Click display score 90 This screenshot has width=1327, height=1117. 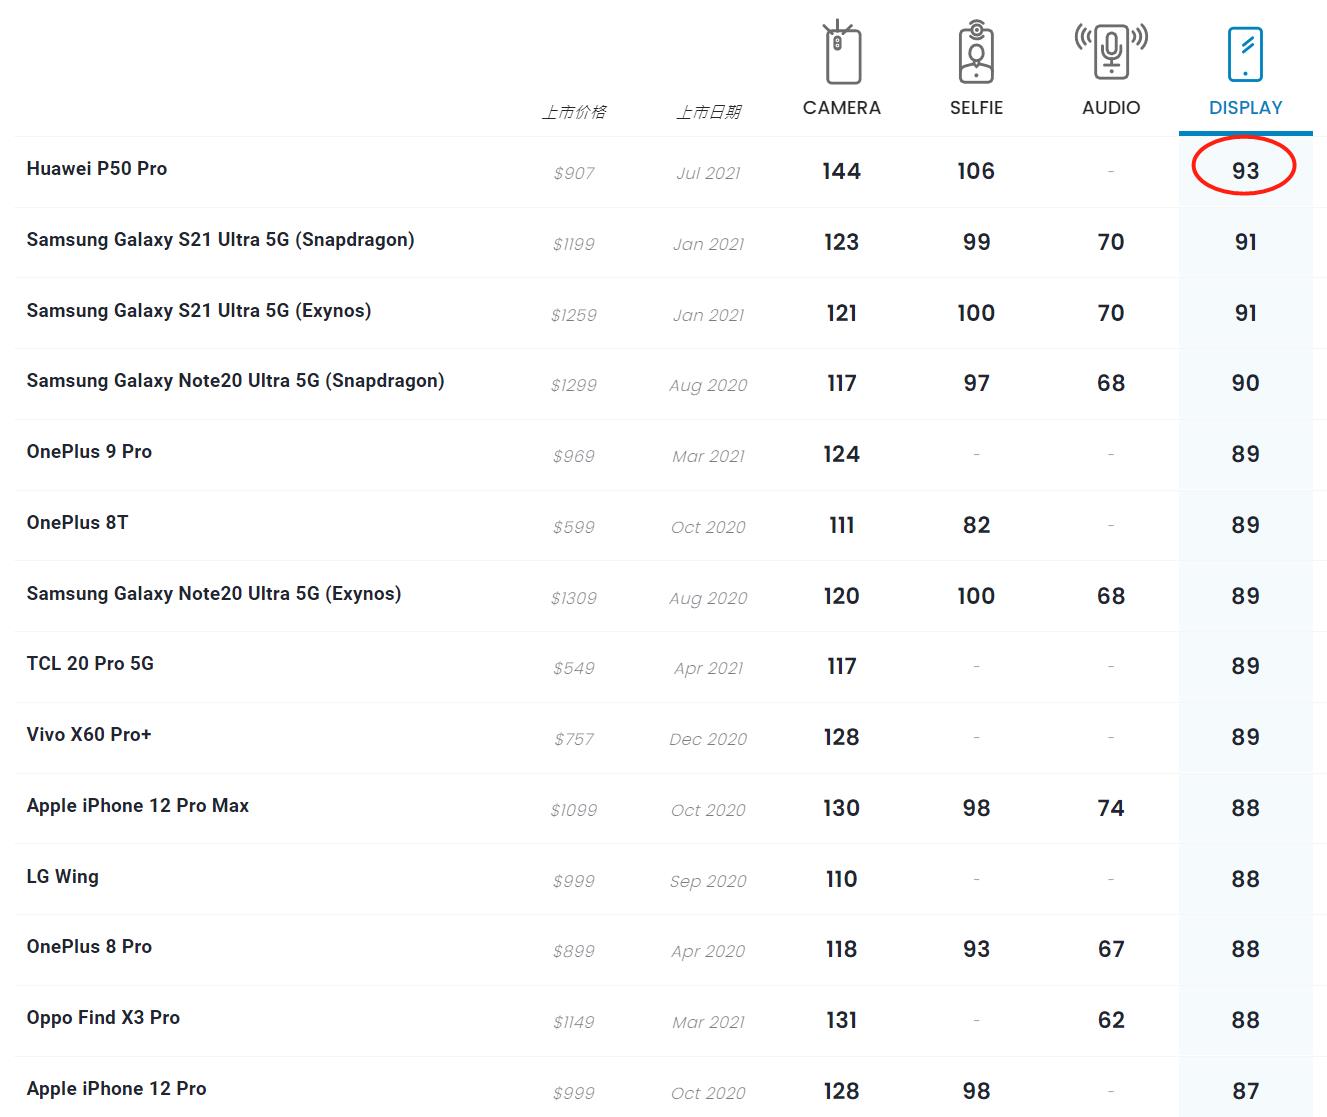click(1245, 383)
